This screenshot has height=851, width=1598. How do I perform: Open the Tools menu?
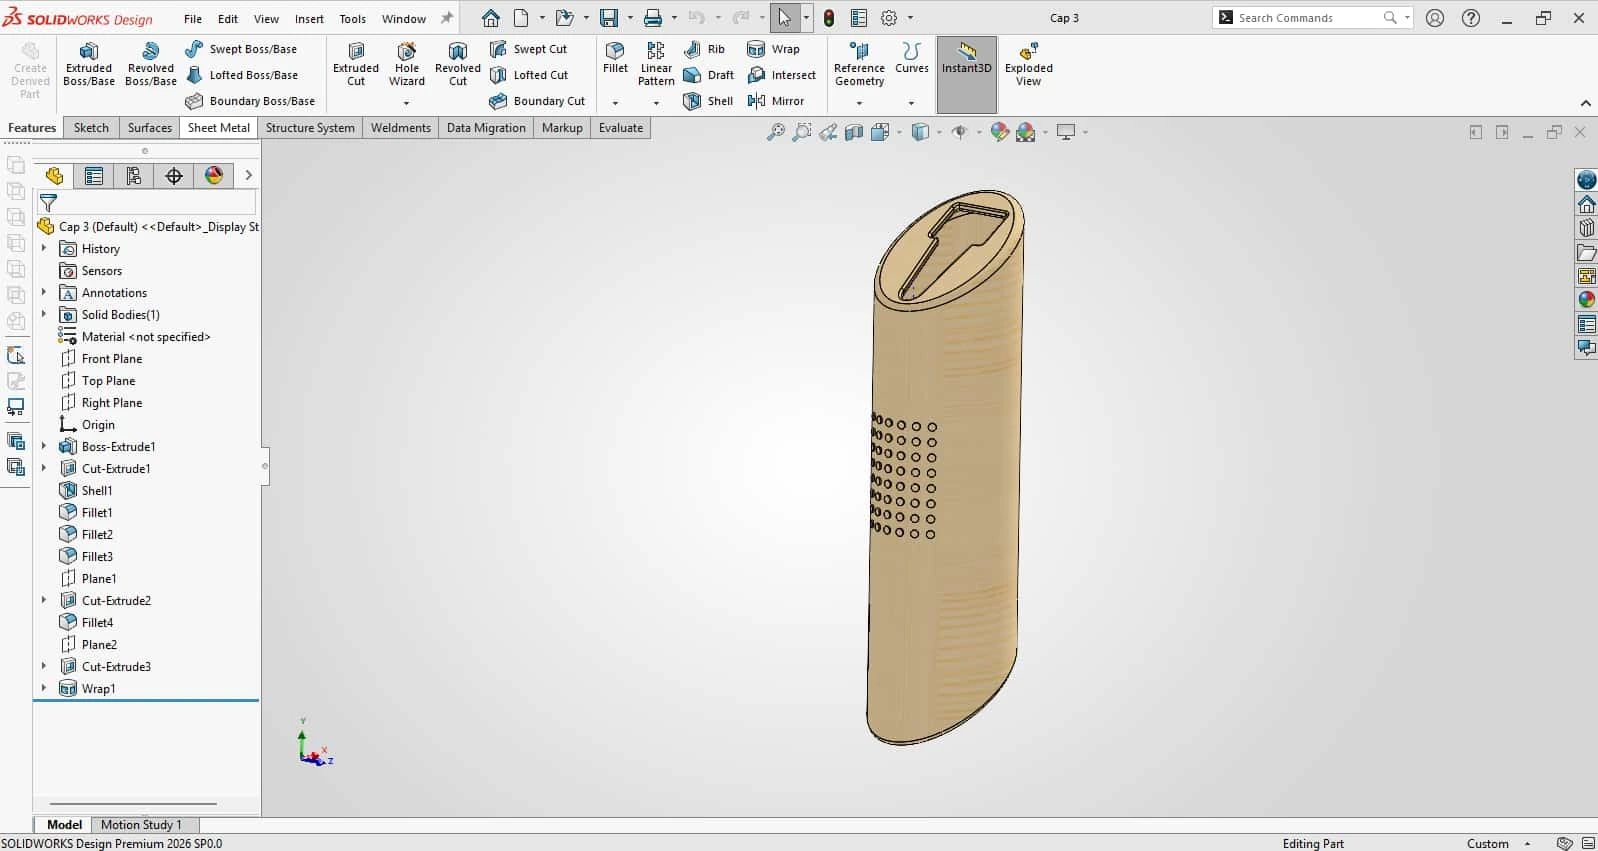point(353,18)
